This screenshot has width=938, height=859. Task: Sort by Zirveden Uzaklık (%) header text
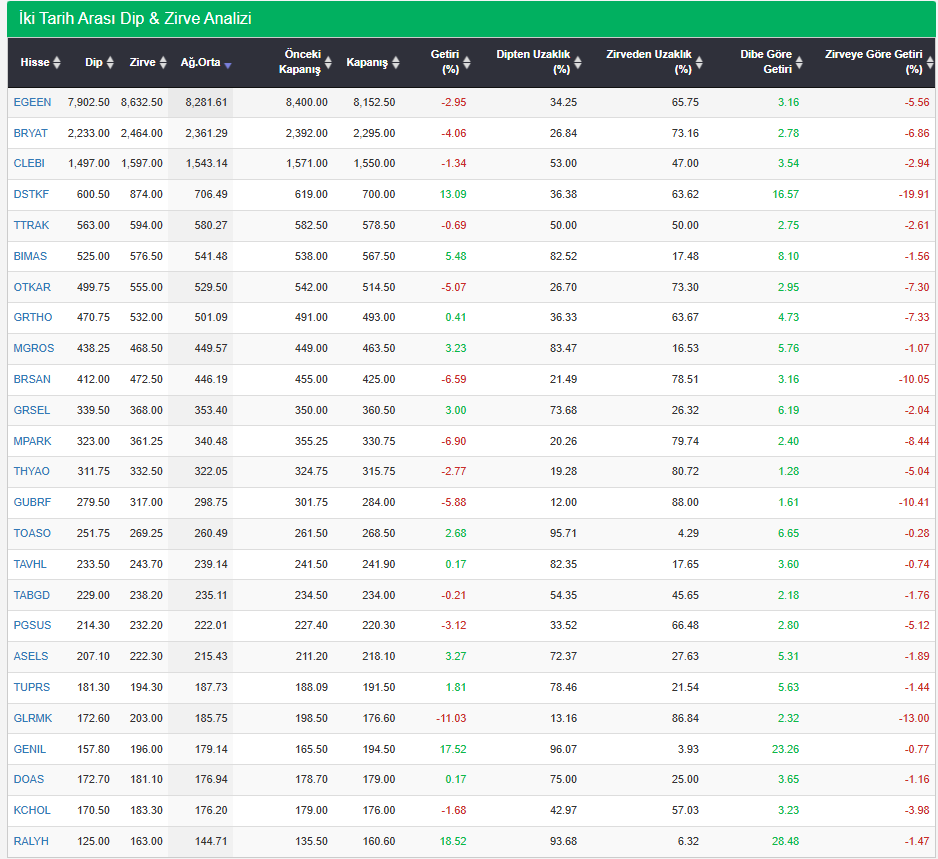649,62
